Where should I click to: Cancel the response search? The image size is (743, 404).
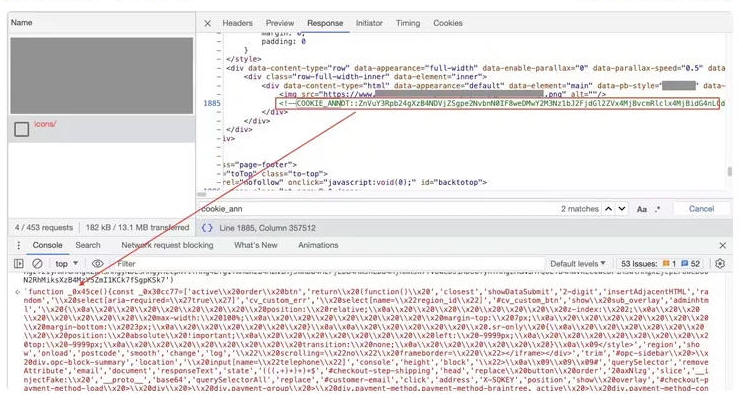[x=701, y=209]
